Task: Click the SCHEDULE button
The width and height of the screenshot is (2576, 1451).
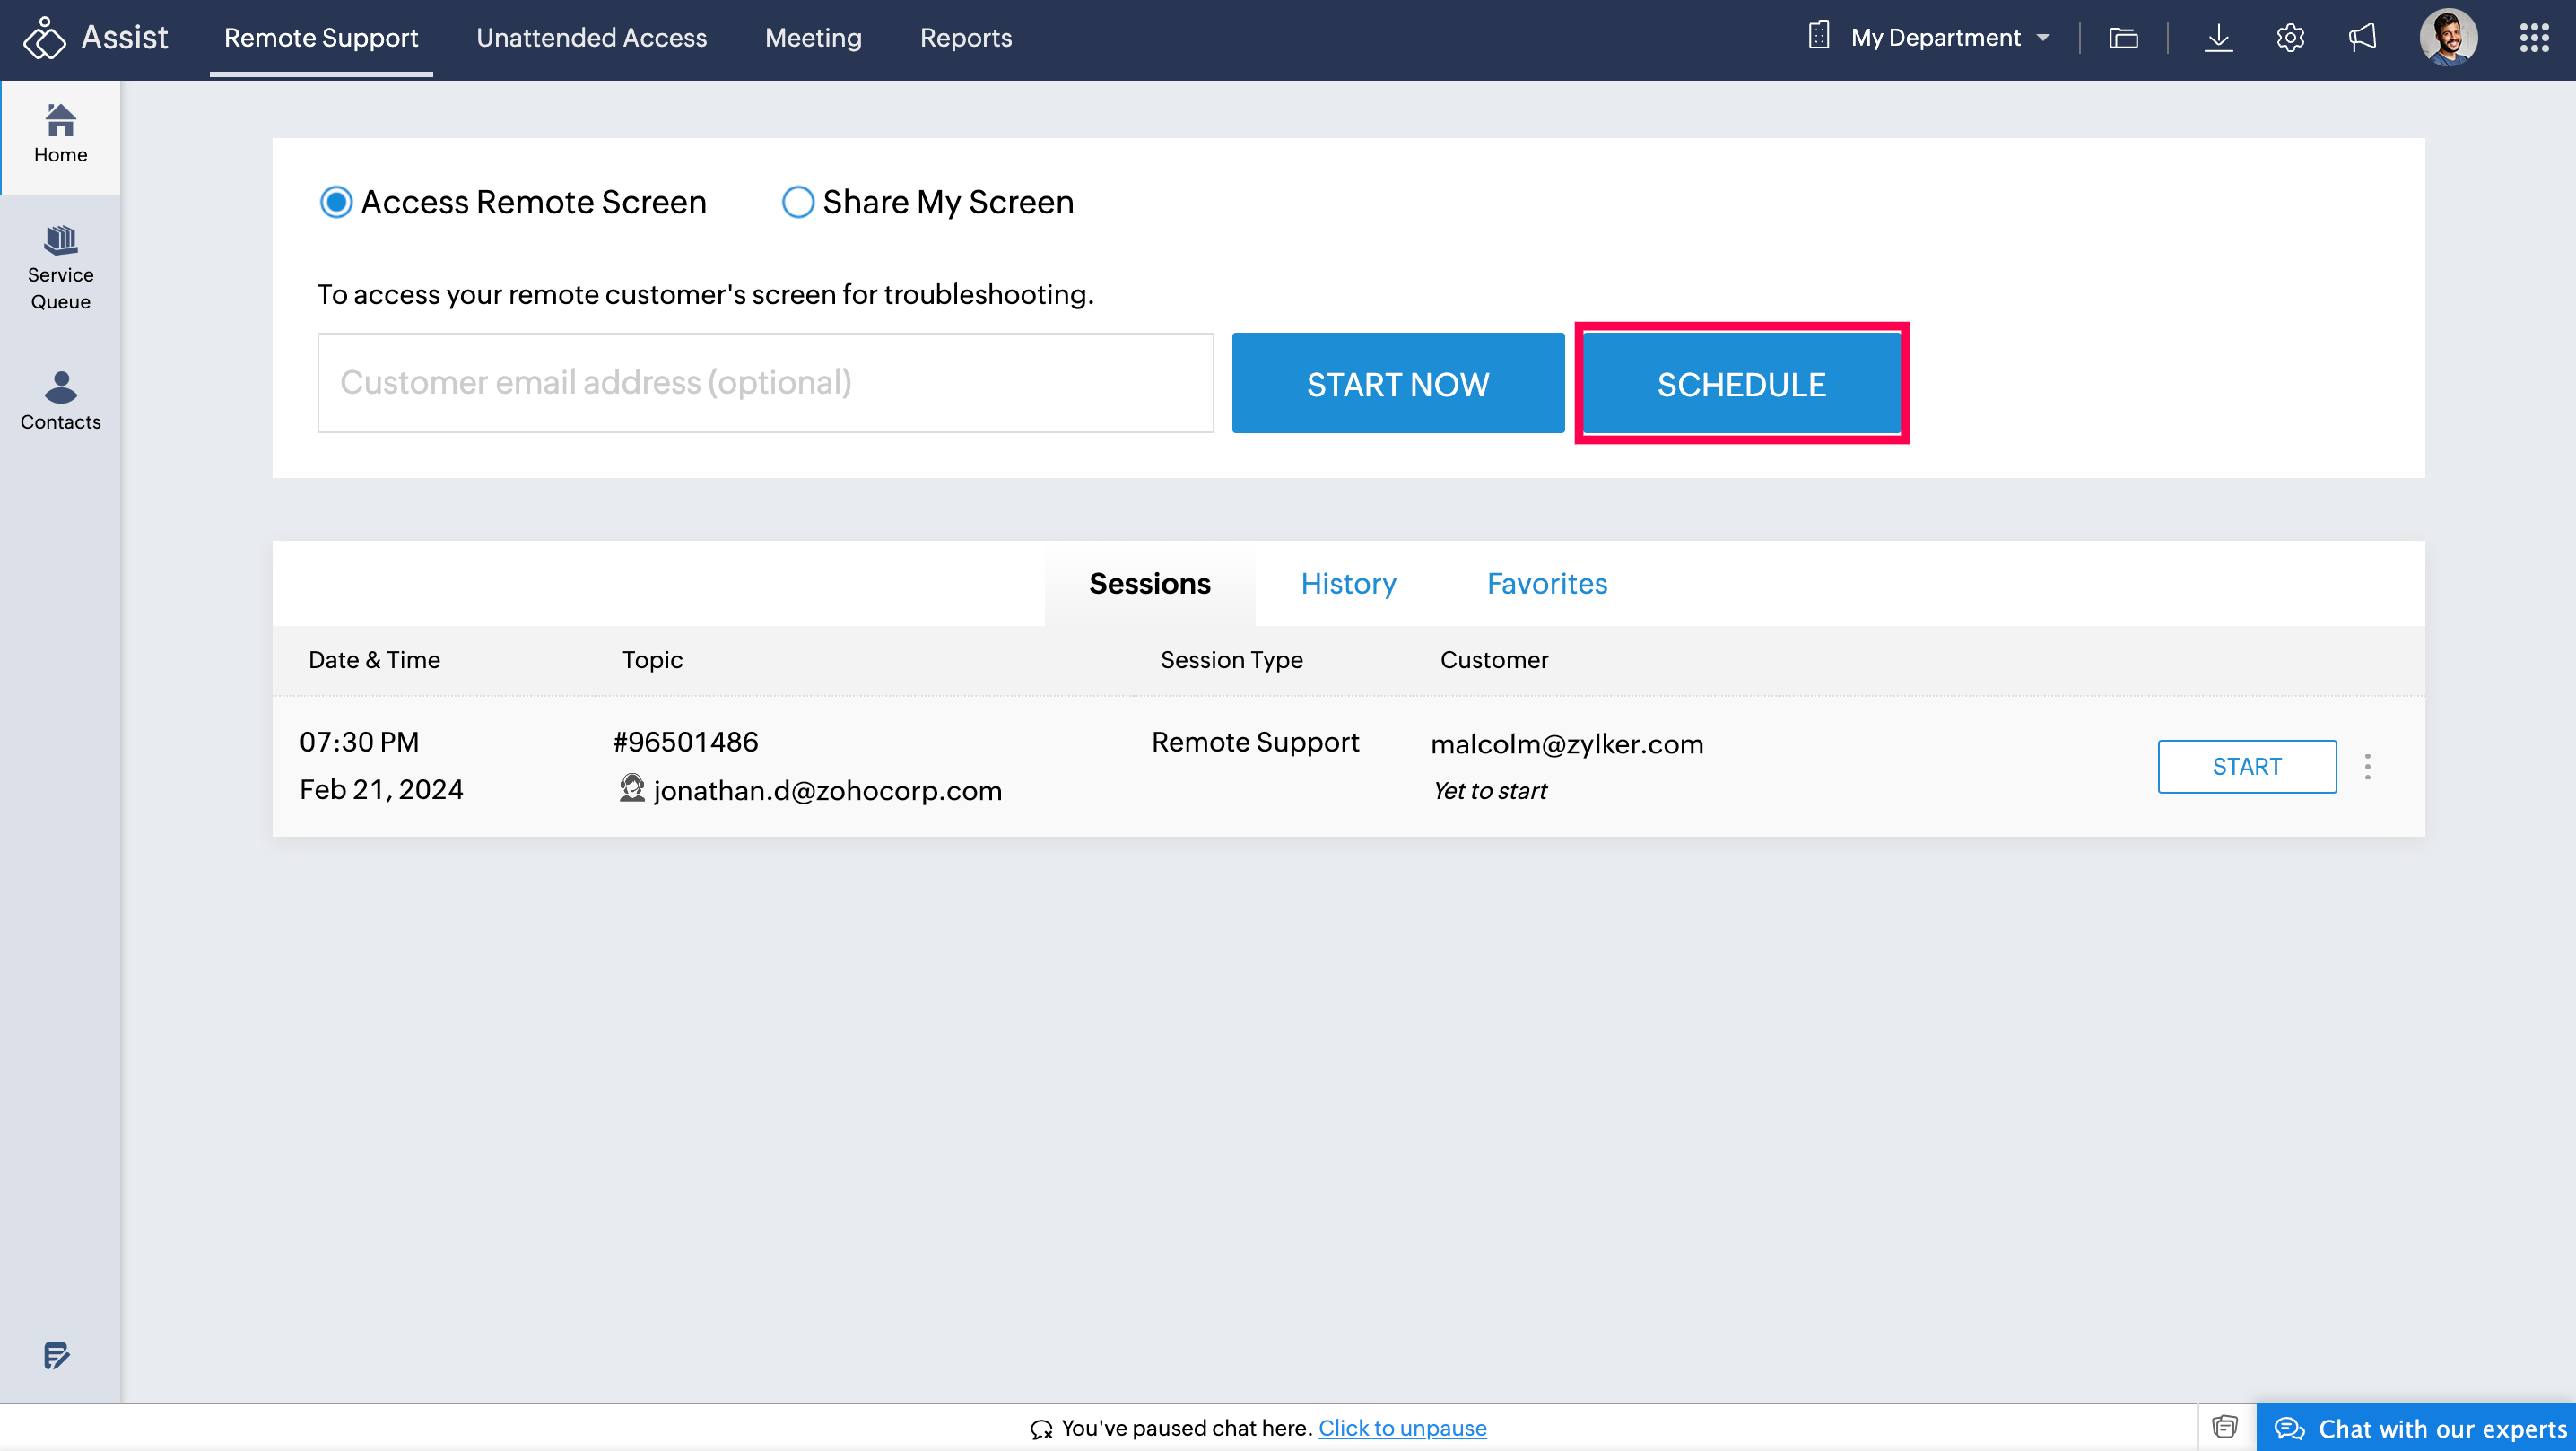Action: tap(1741, 384)
